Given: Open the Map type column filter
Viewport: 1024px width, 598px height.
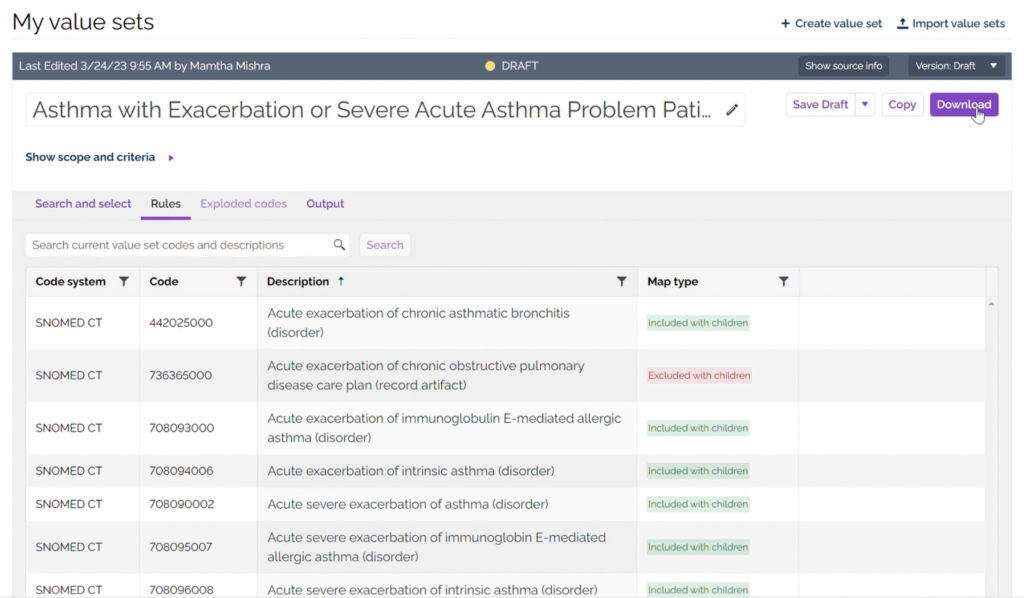Looking at the screenshot, I should (x=784, y=282).
